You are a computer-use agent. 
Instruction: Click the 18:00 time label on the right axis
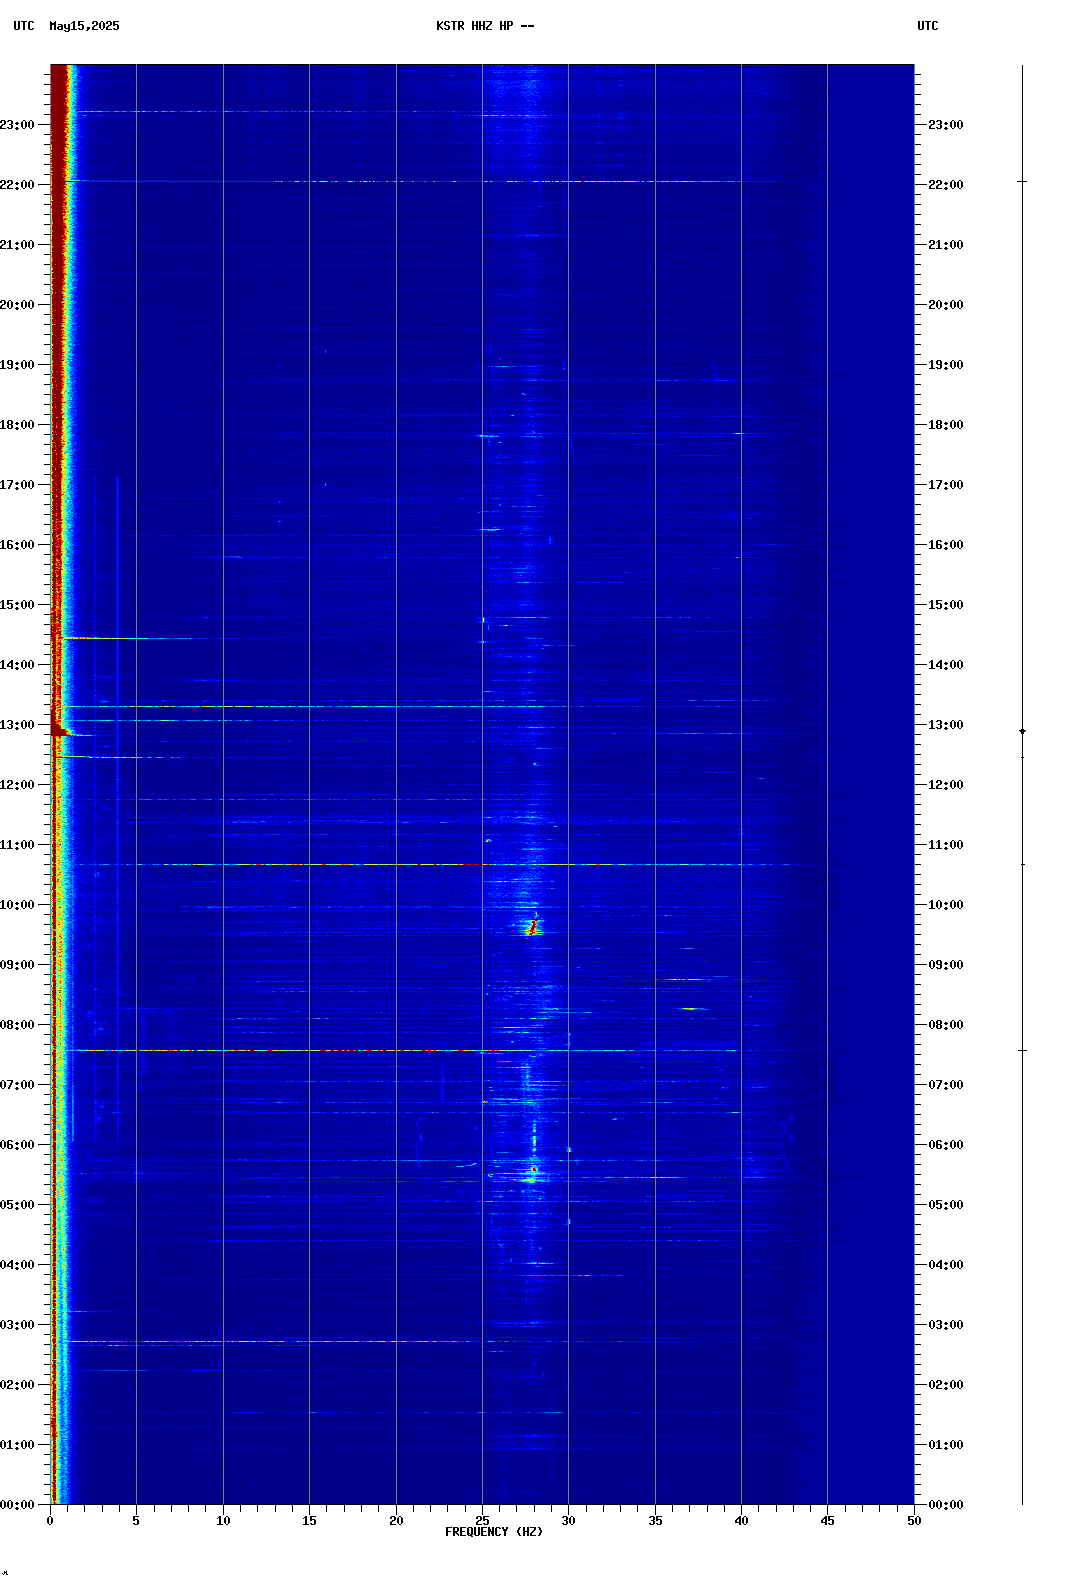tap(945, 425)
